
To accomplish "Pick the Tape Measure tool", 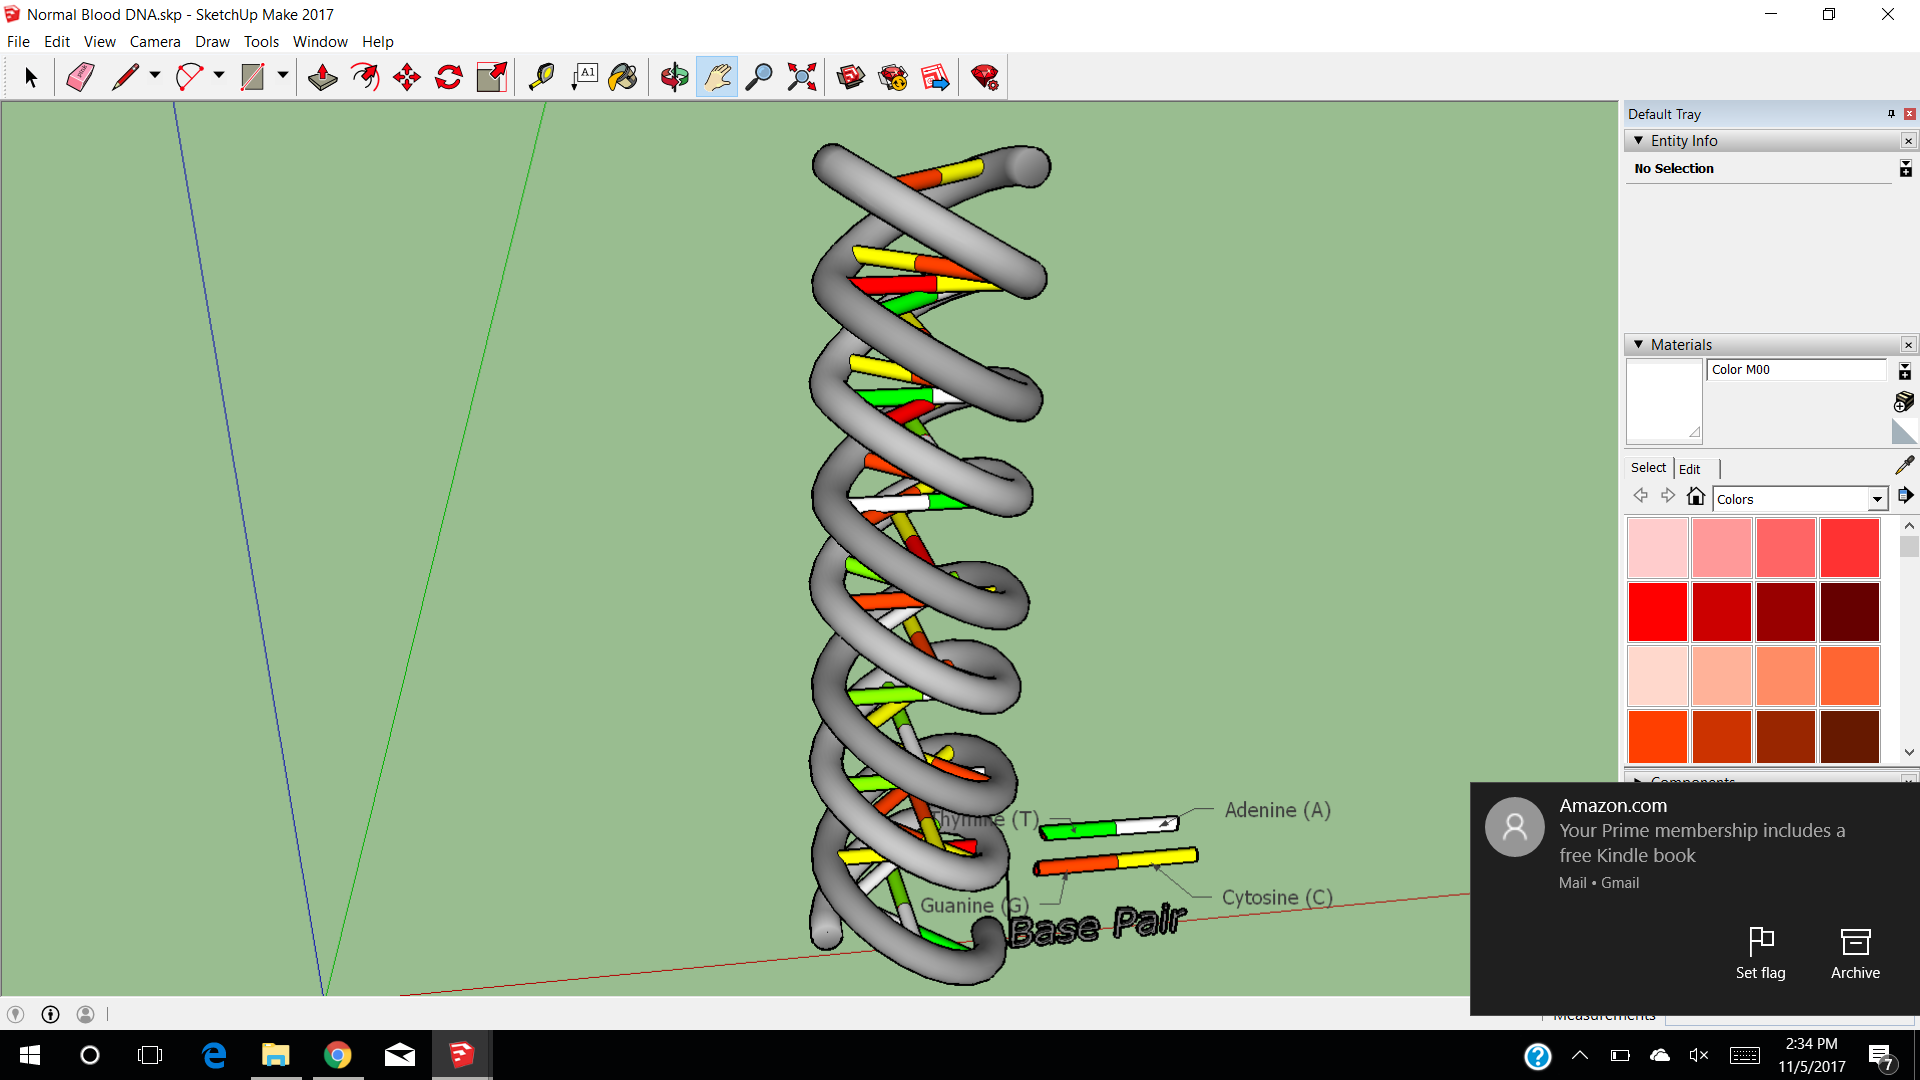I will pos(541,77).
